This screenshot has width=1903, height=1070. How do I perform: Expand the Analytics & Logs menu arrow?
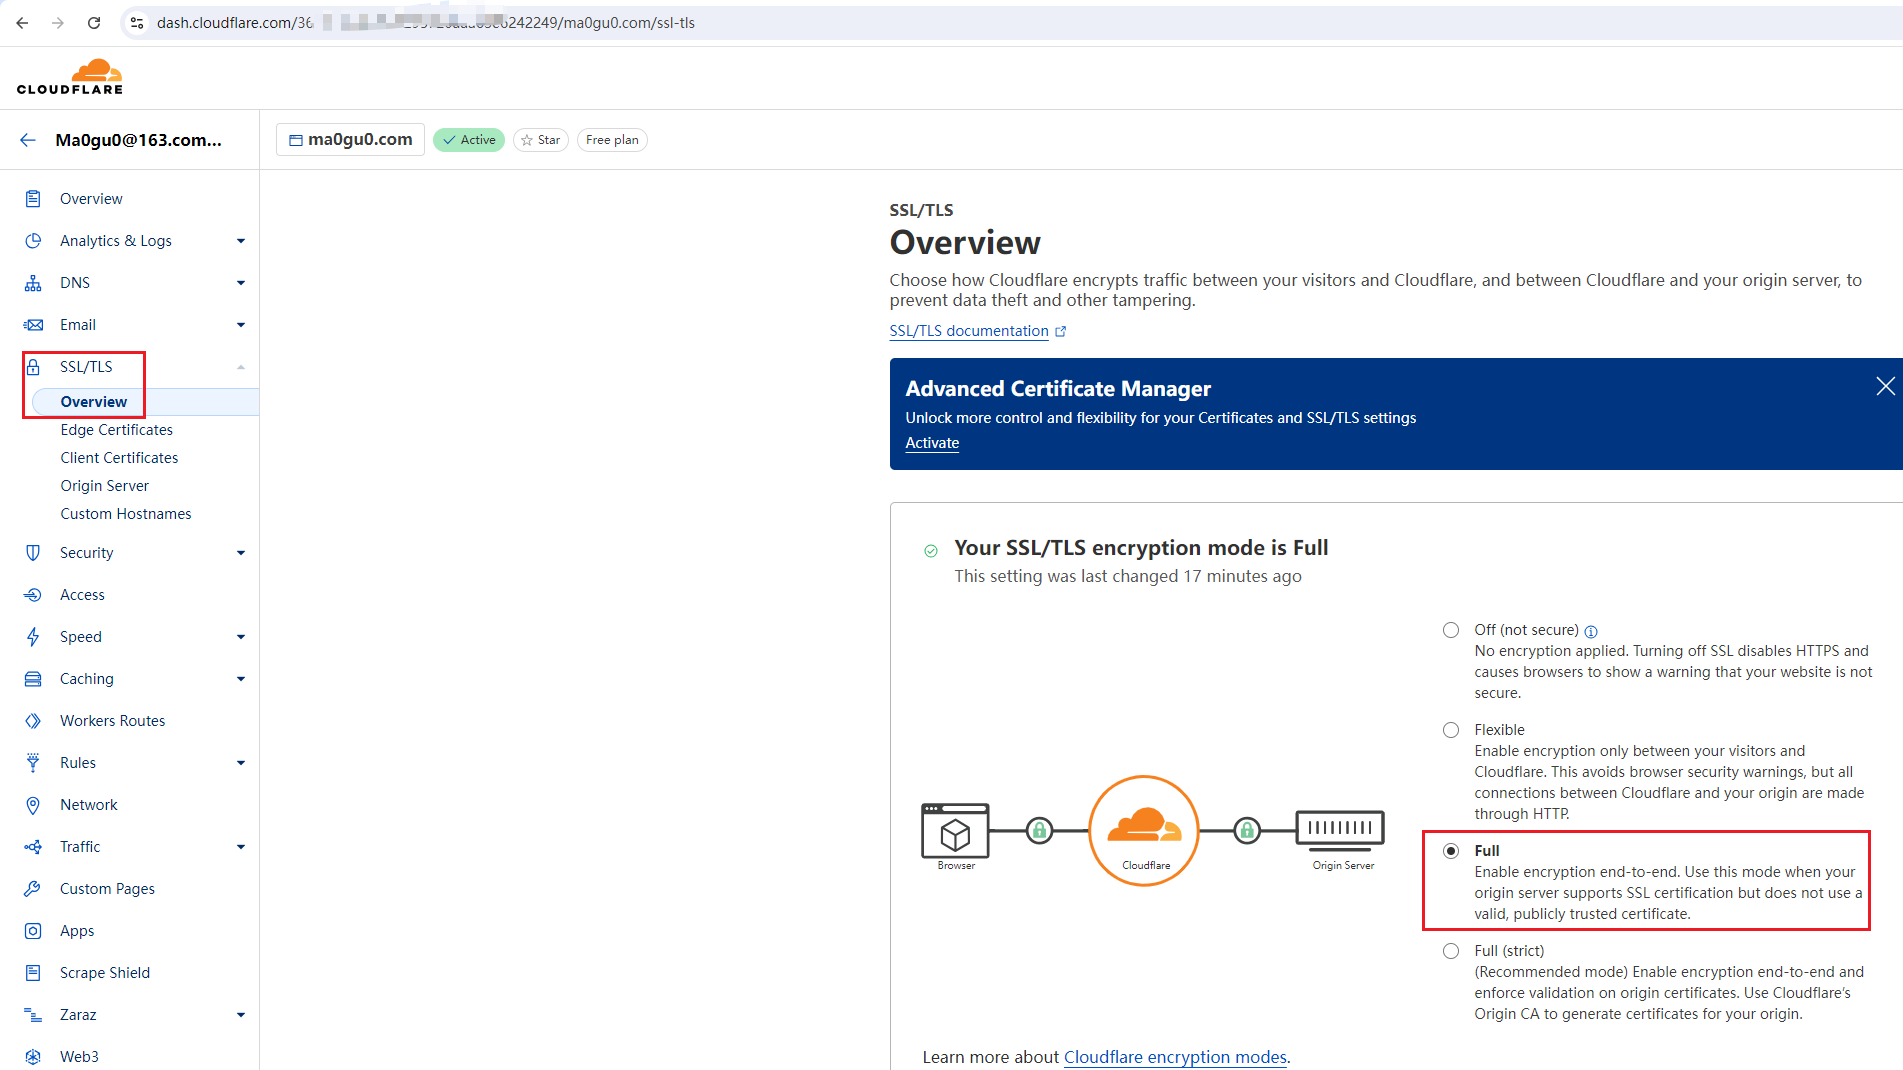tap(241, 241)
